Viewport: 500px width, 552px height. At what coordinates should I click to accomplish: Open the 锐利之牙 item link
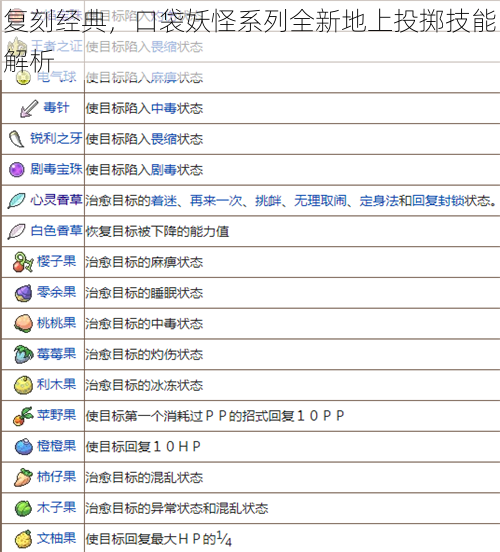click(56, 138)
